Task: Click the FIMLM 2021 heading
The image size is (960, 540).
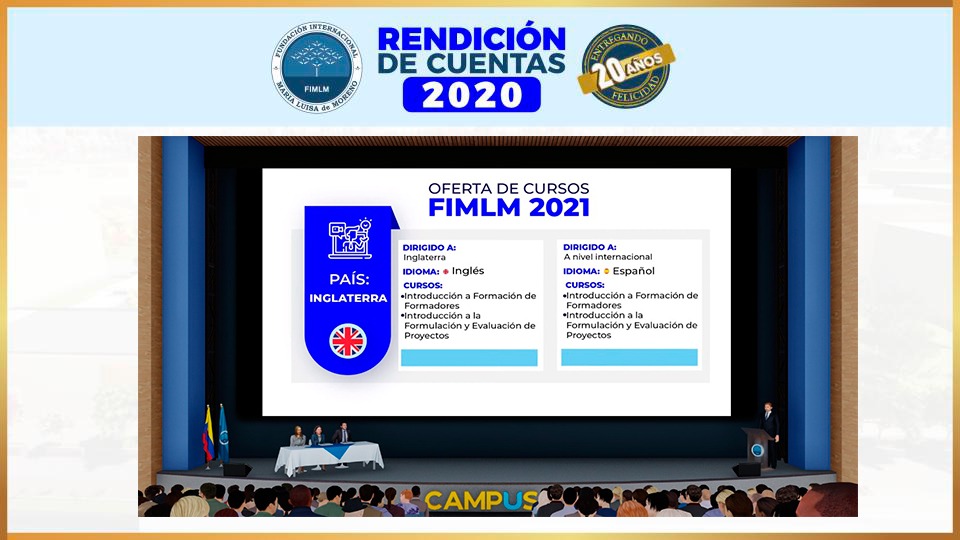Action: (x=508, y=208)
